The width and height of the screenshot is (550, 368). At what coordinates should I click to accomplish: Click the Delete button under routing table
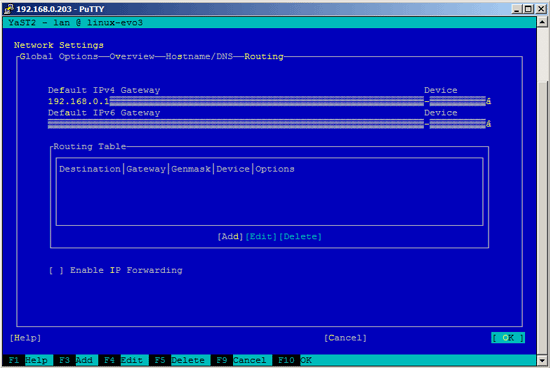pyautogui.click(x=300, y=236)
